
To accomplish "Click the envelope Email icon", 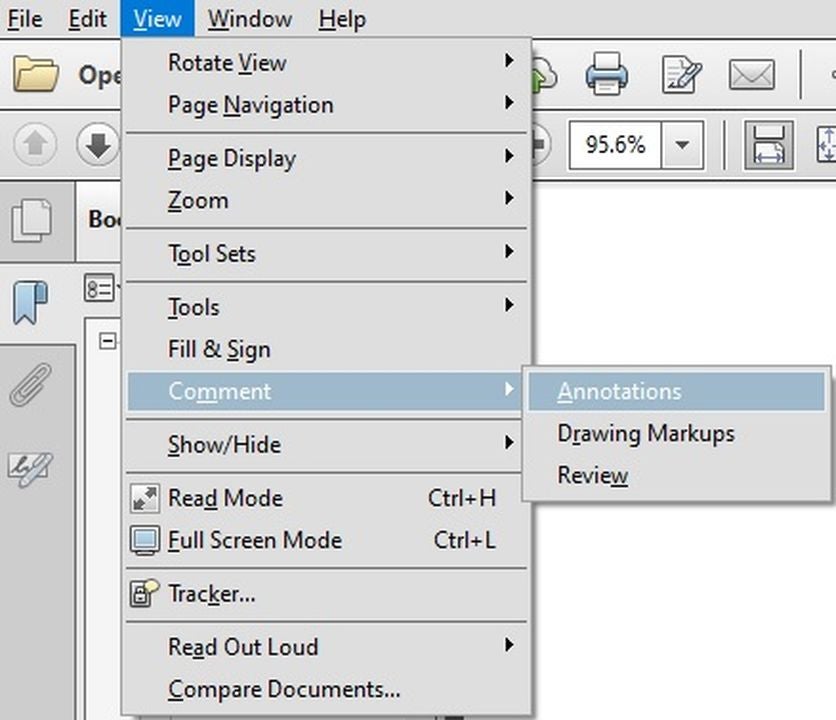I will click(x=751, y=75).
